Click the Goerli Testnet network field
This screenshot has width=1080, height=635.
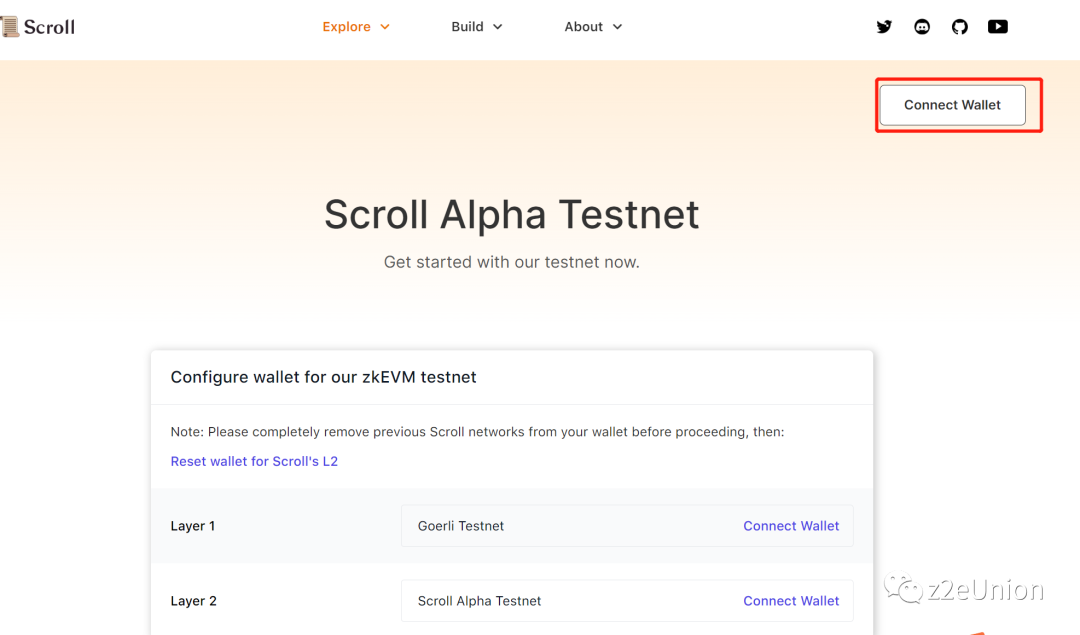[461, 526]
